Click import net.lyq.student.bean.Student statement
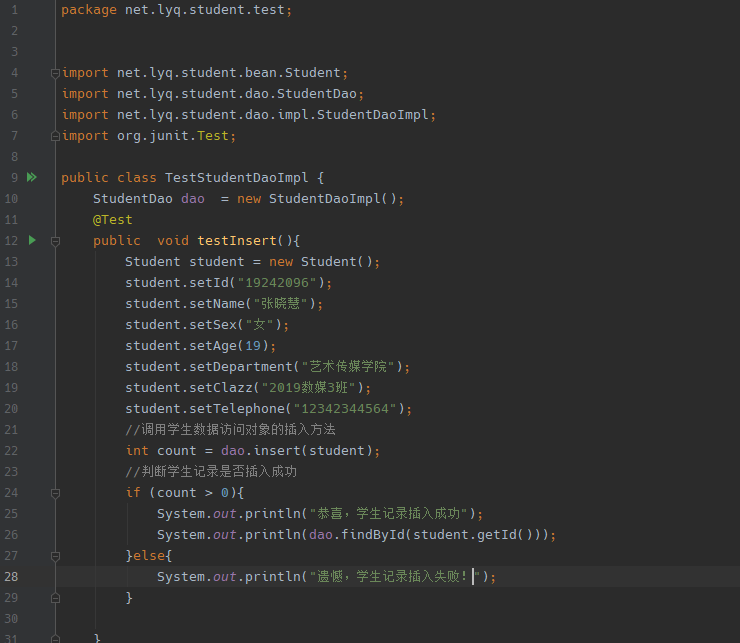Screen dimensions: 740x643 click(205, 73)
